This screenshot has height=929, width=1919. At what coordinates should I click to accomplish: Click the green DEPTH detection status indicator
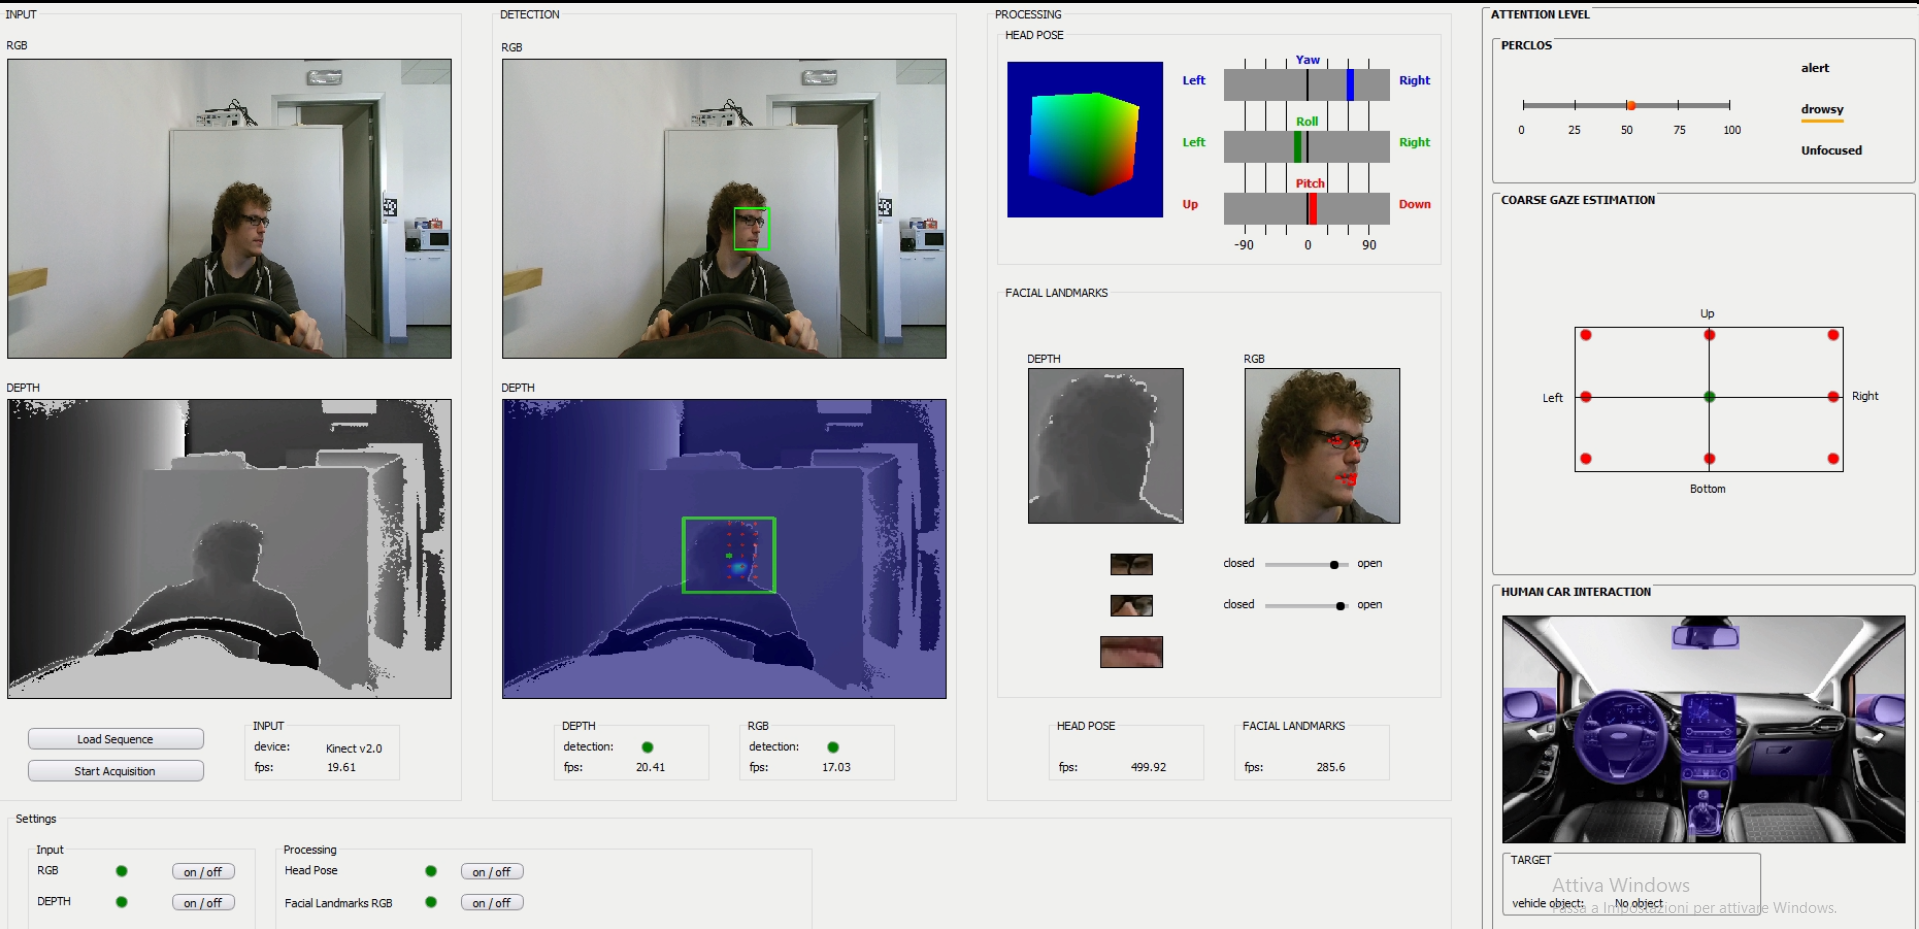coord(647,747)
